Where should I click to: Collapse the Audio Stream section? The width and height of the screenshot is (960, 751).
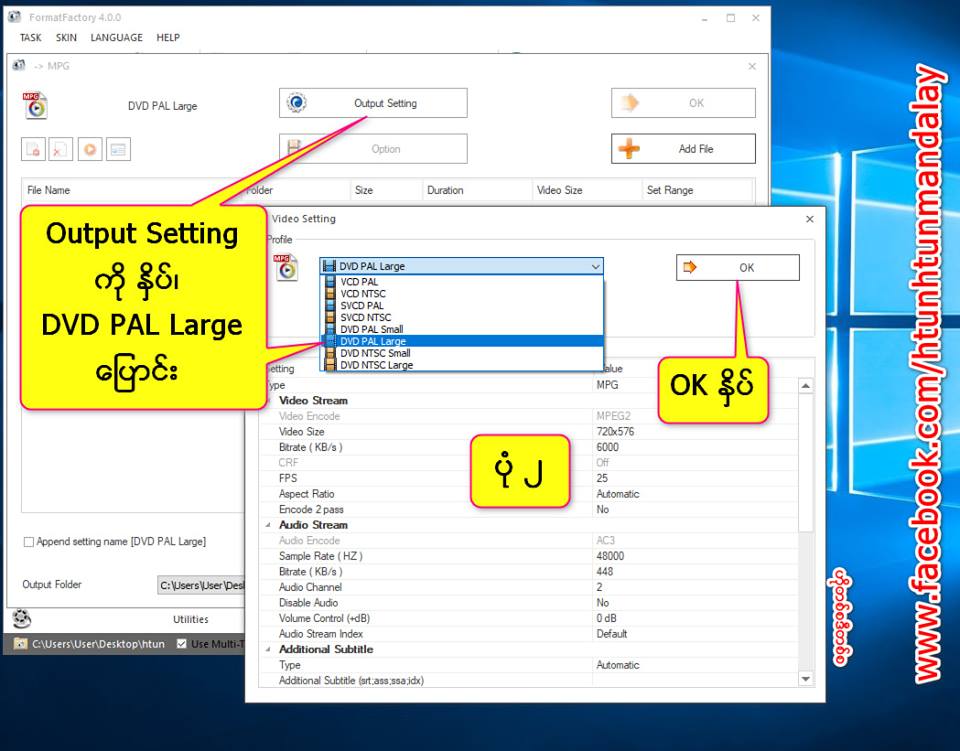pos(268,525)
